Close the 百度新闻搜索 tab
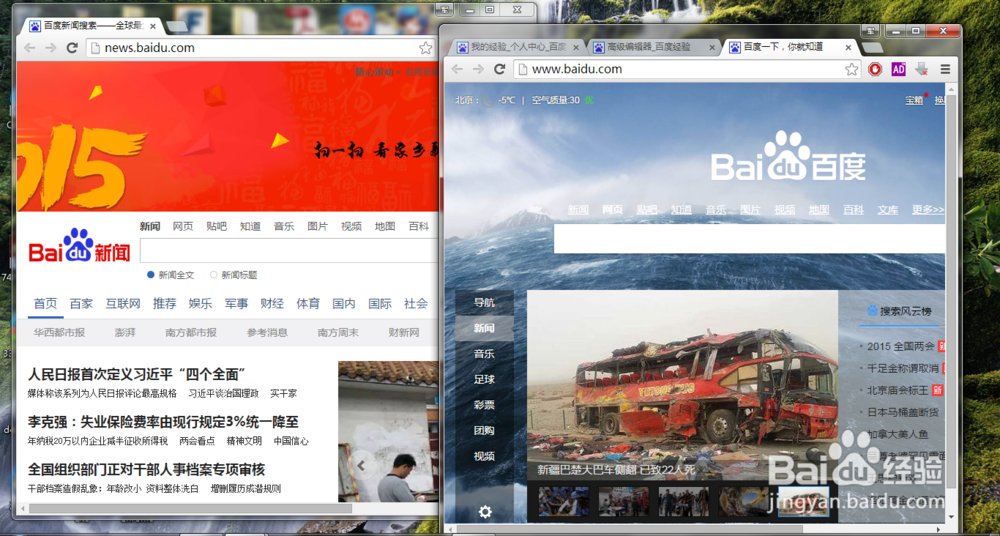 [153, 27]
